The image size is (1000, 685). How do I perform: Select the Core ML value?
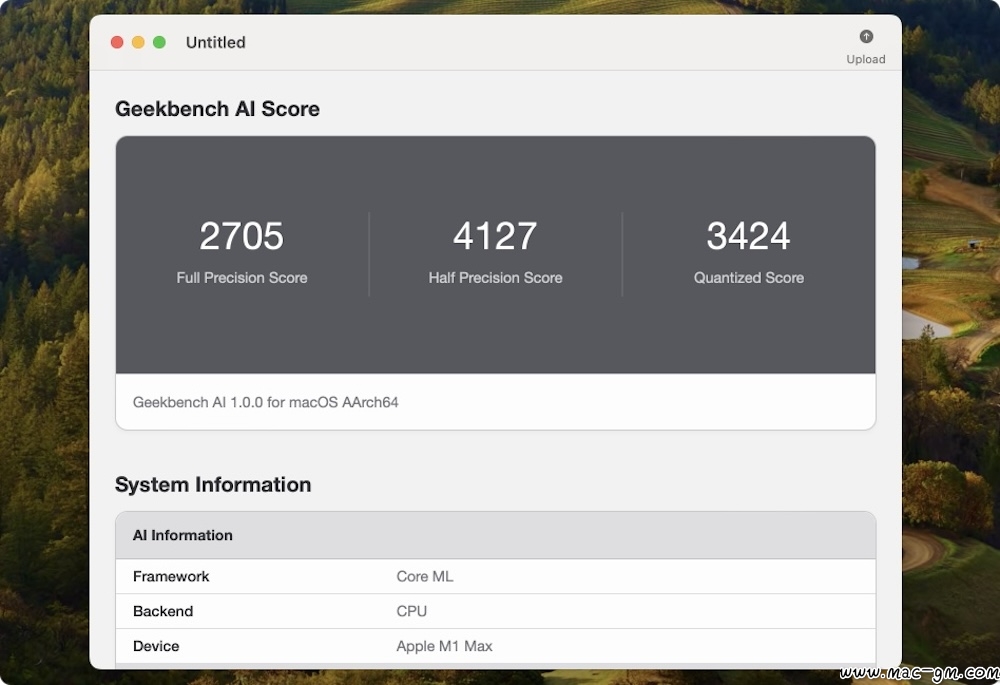425,577
